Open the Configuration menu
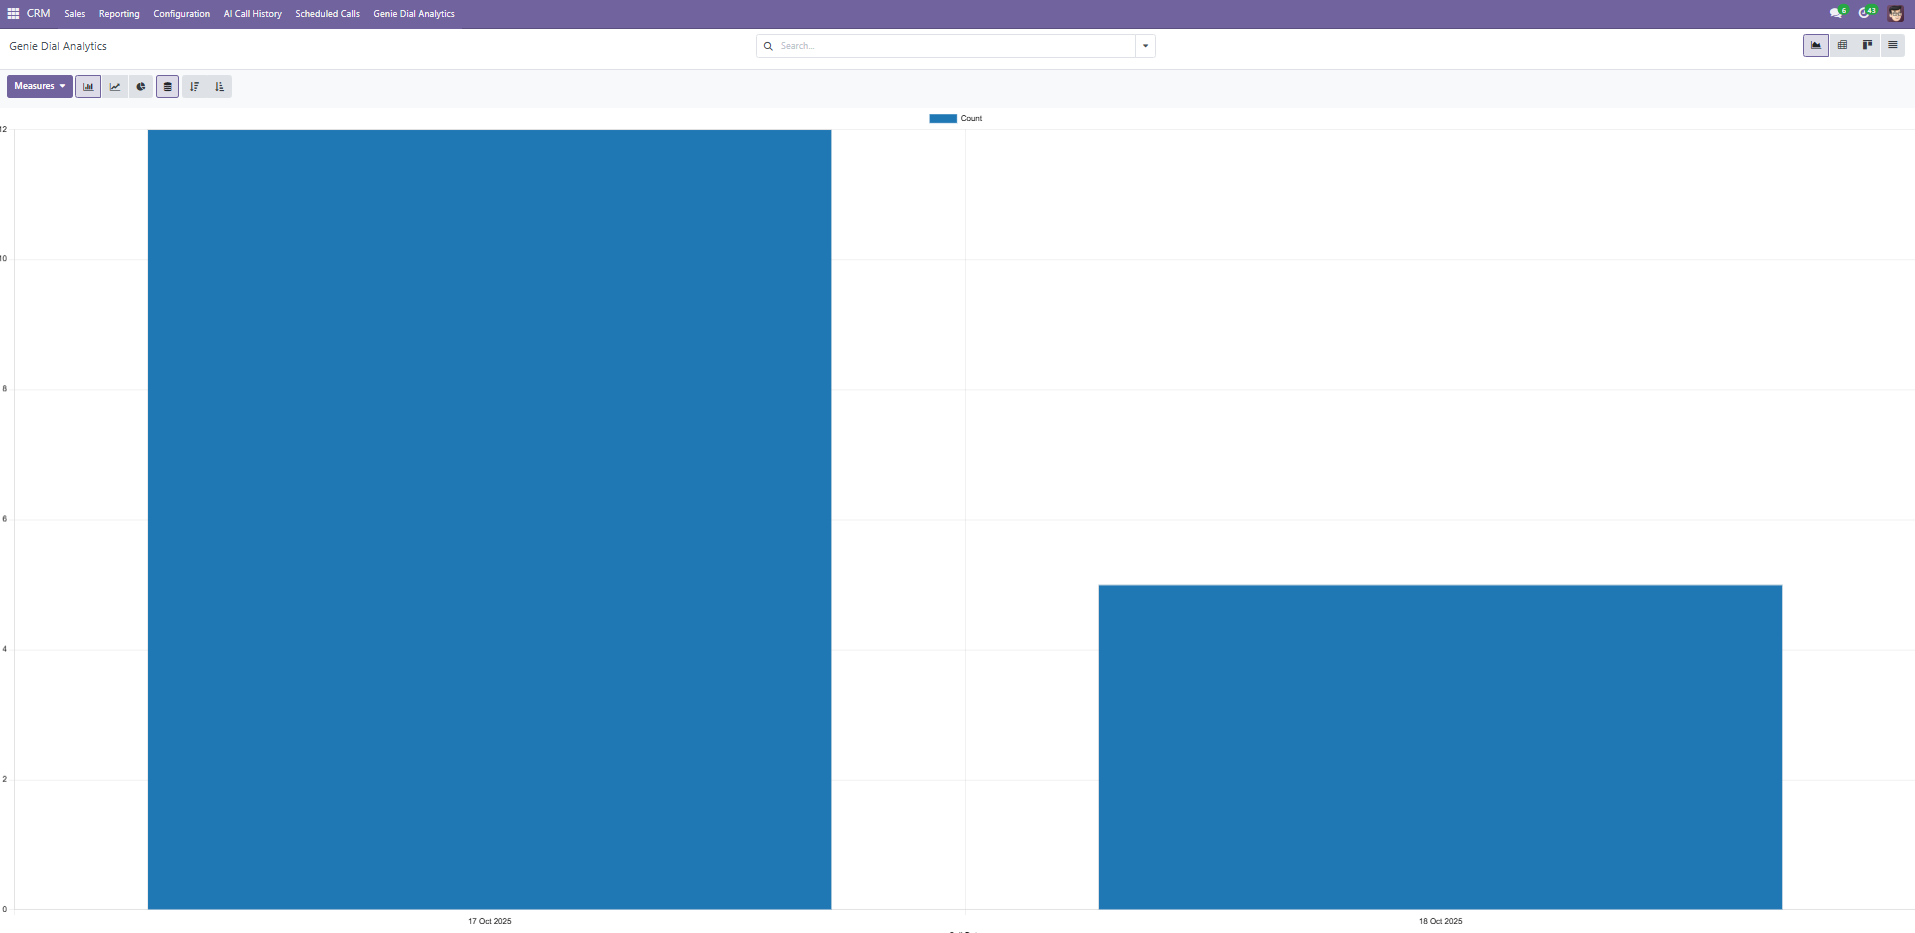 pyautogui.click(x=181, y=14)
